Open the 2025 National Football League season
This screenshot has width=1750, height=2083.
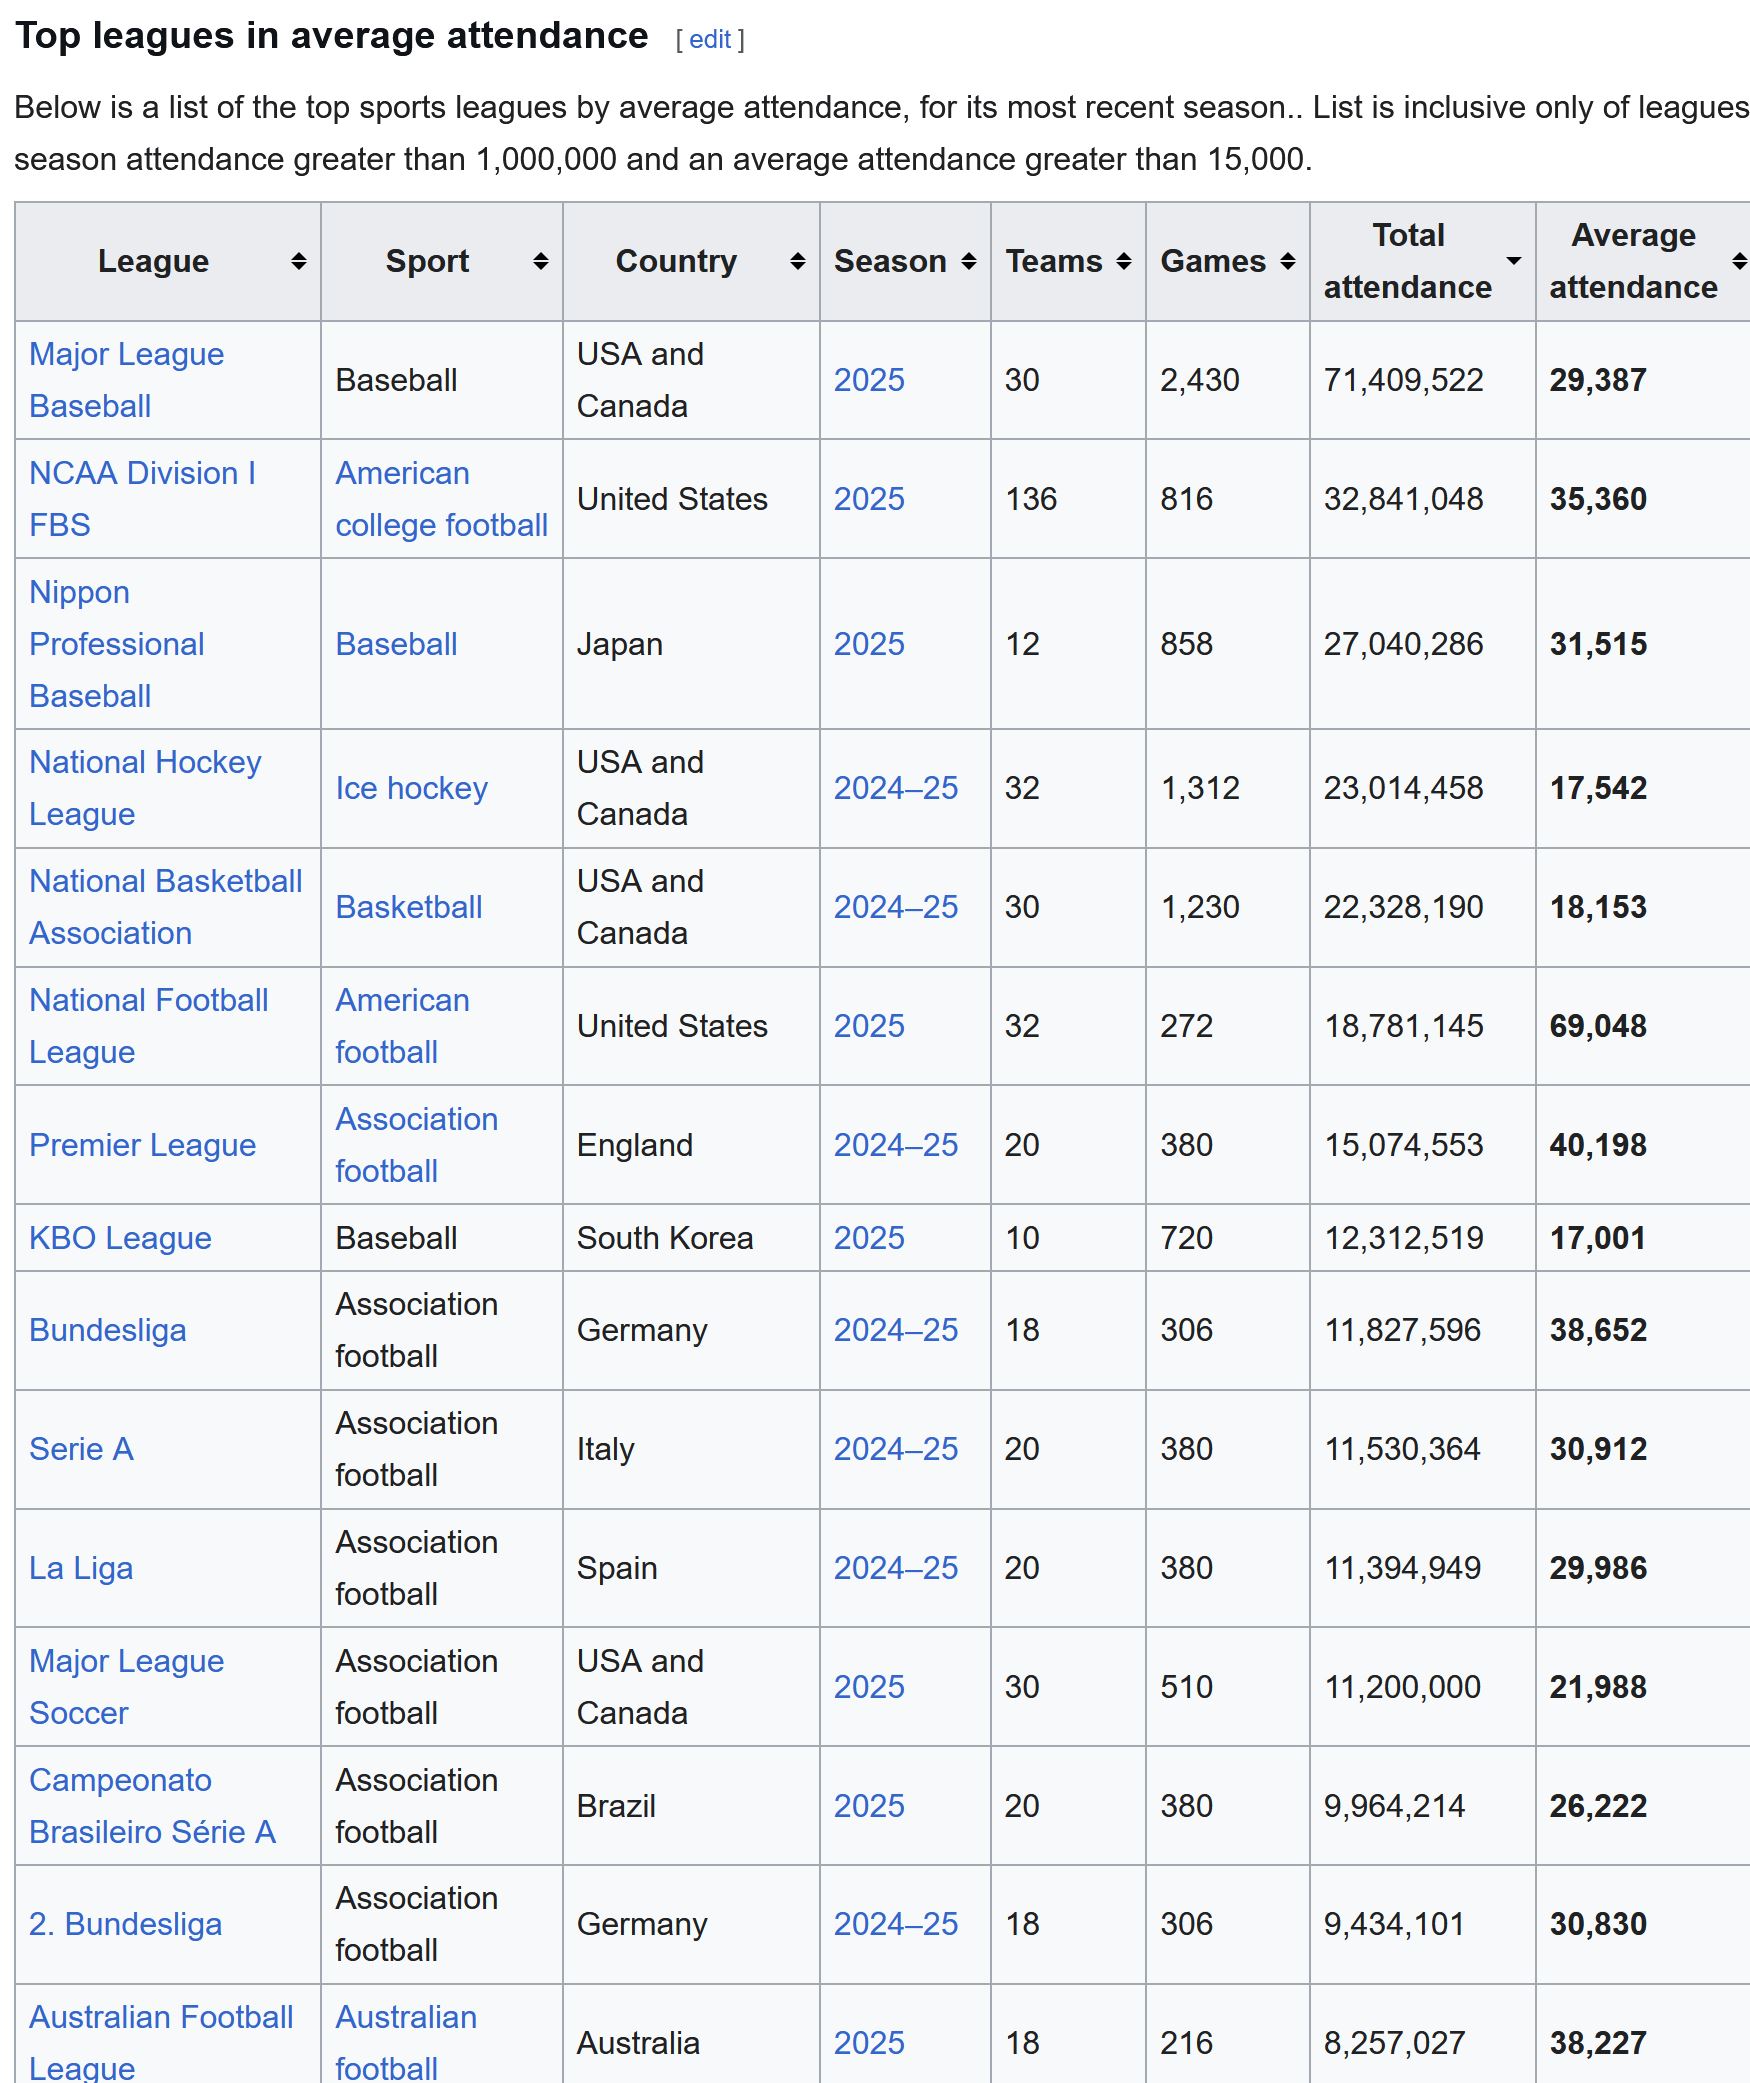click(x=869, y=1026)
